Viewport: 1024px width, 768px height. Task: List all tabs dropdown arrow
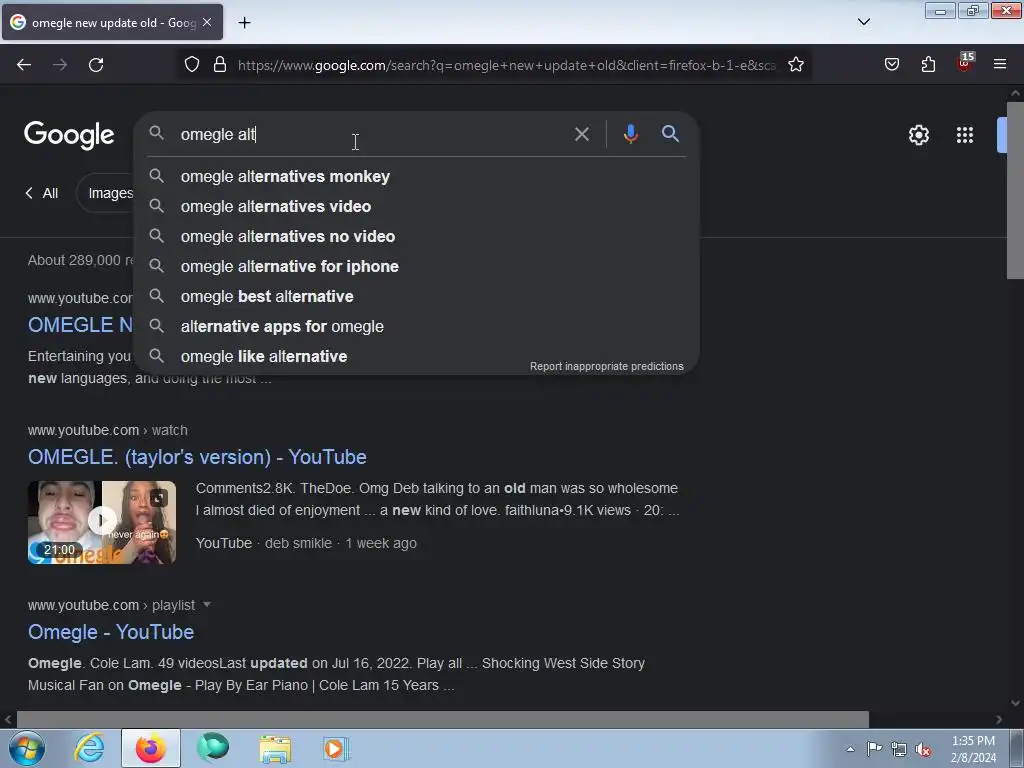point(863,22)
